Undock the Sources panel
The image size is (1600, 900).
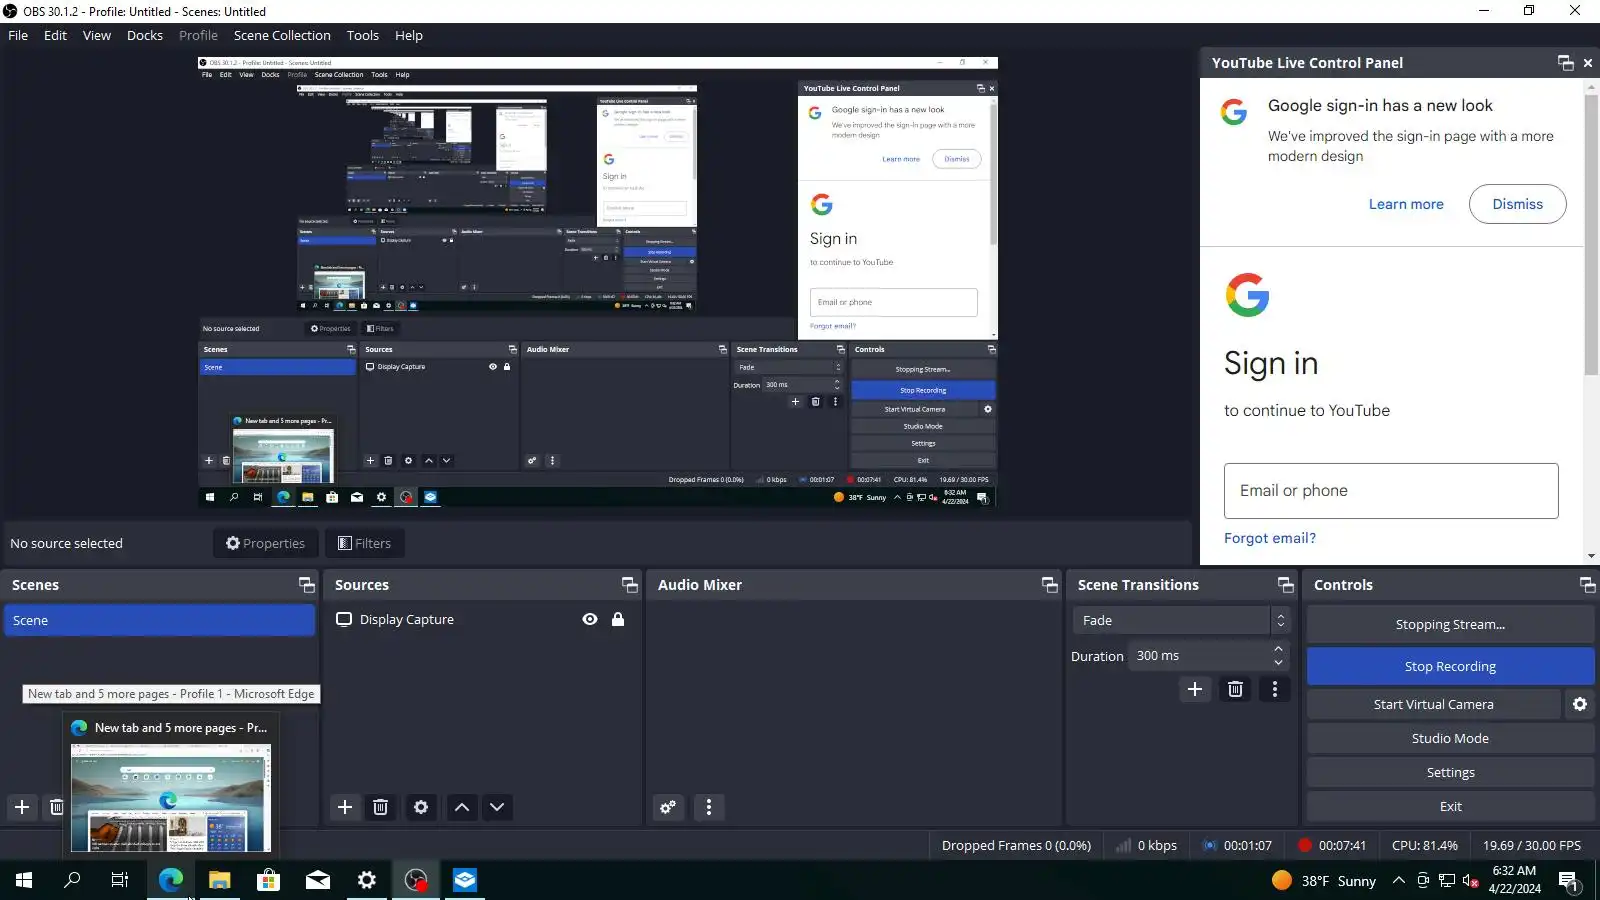[630, 585]
